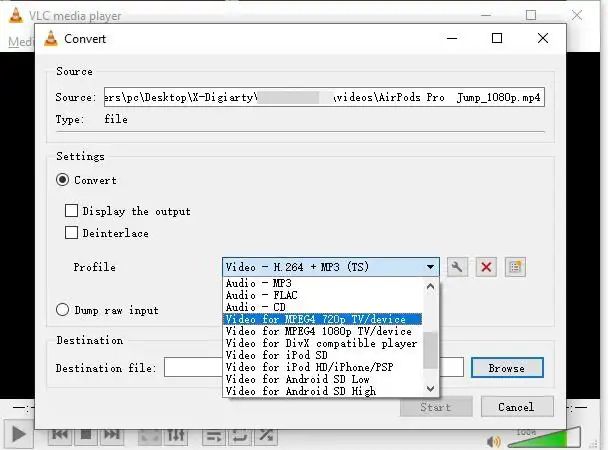The width and height of the screenshot is (608, 450).
Task: Click the Browse button
Action: point(507,367)
